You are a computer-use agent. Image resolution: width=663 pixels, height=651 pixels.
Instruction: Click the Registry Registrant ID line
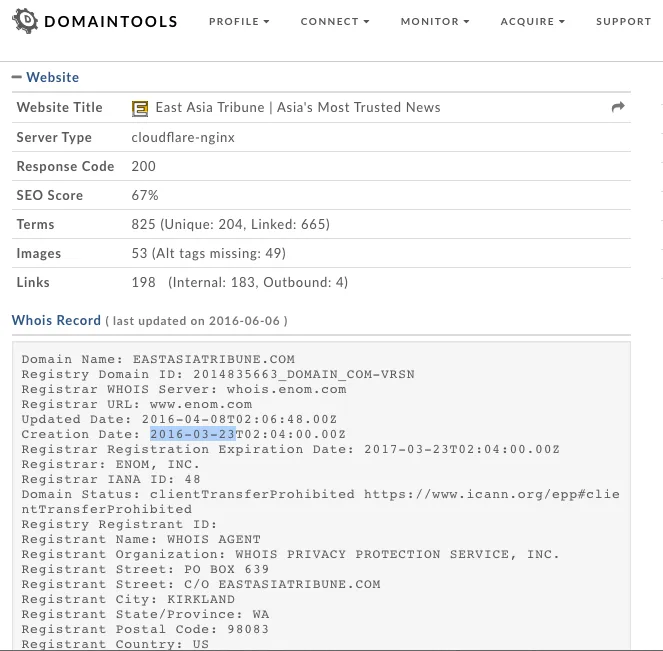119,524
